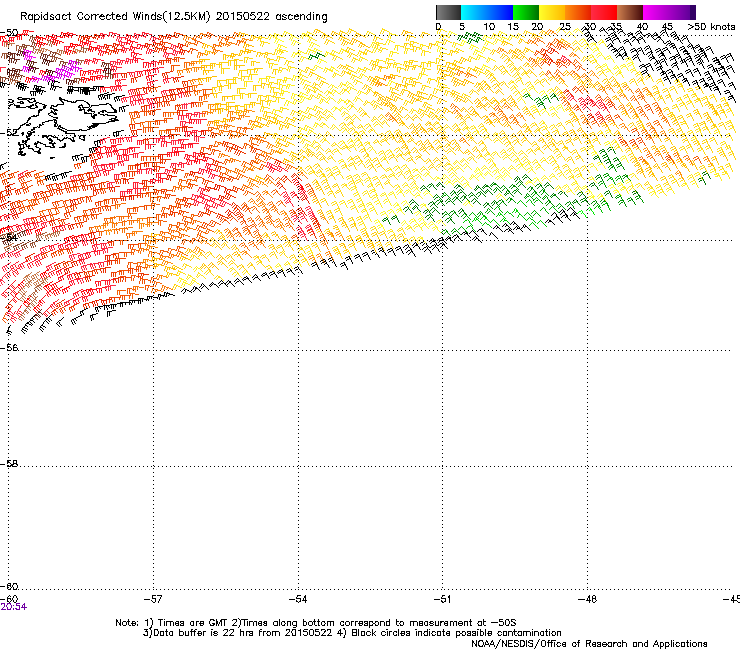Click the red 30-35 knots colorbar segment
This screenshot has height=650, width=740.
pos(604,12)
